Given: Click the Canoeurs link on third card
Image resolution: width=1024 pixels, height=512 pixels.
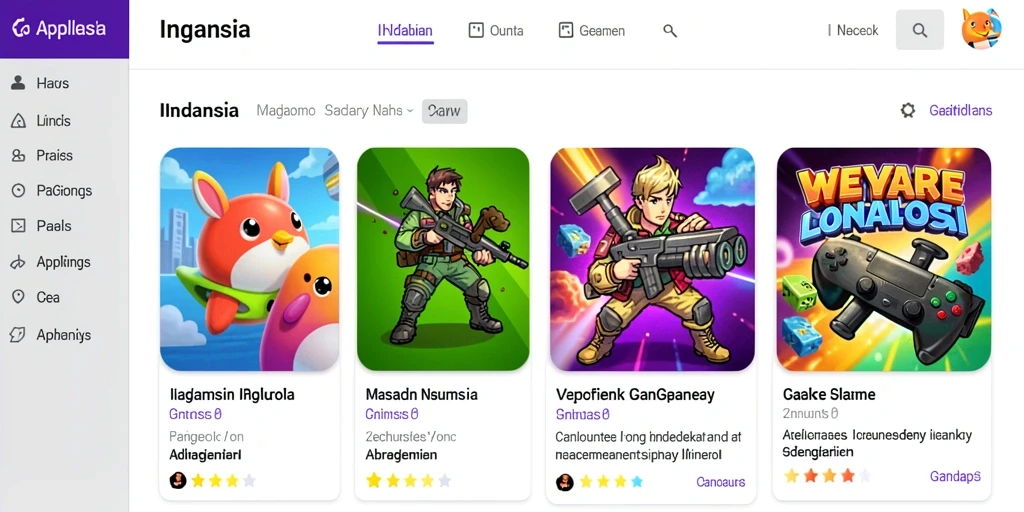Looking at the screenshot, I should pyautogui.click(x=720, y=482).
